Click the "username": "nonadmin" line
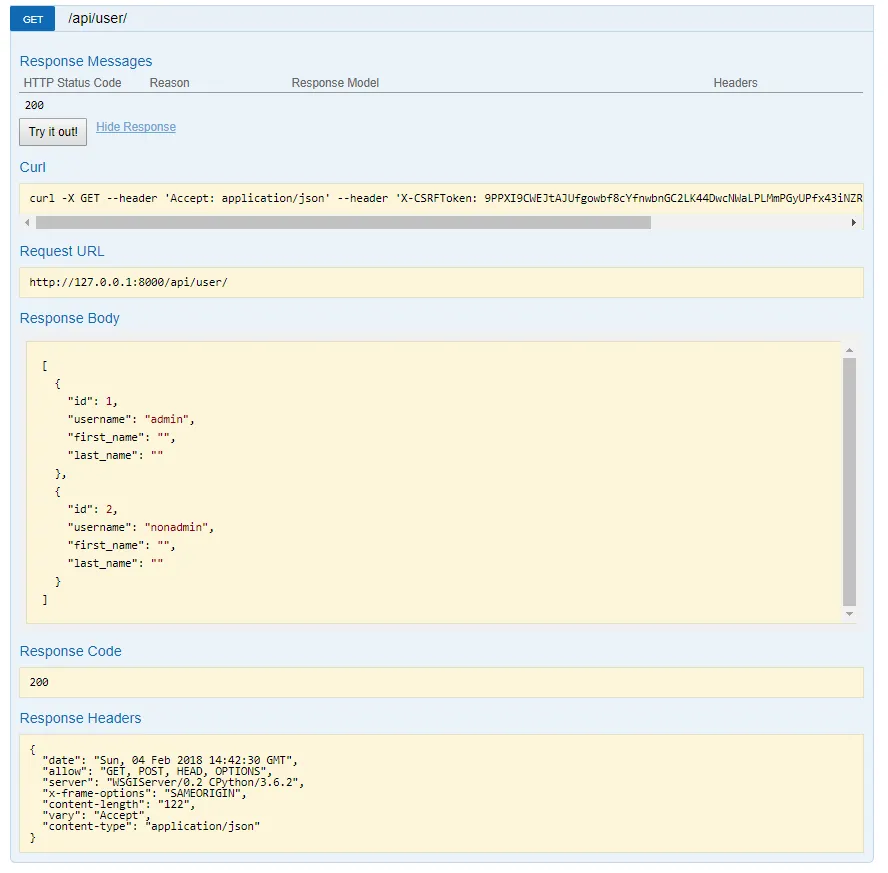The width and height of the screenshot is (888, 873). pos(140,527)
